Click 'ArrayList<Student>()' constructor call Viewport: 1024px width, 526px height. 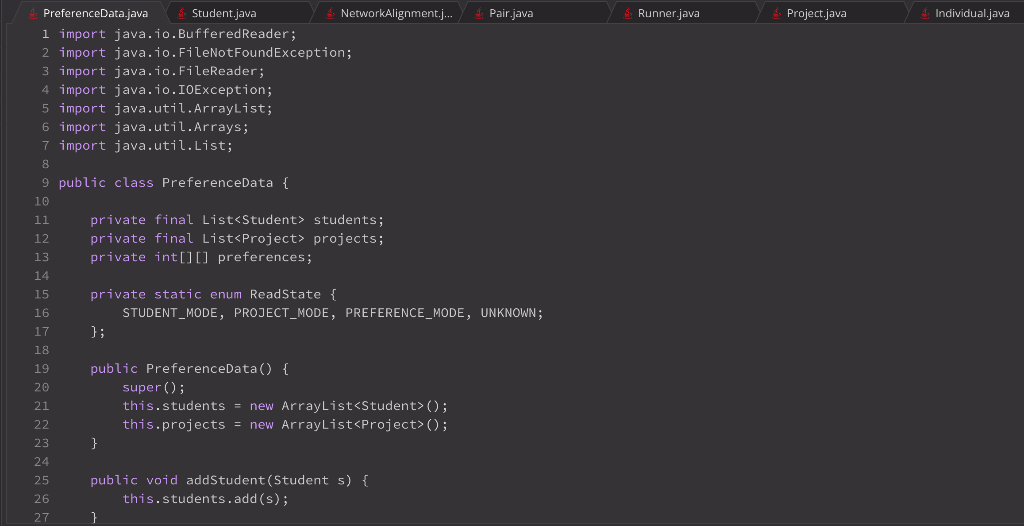click(361, 406)
